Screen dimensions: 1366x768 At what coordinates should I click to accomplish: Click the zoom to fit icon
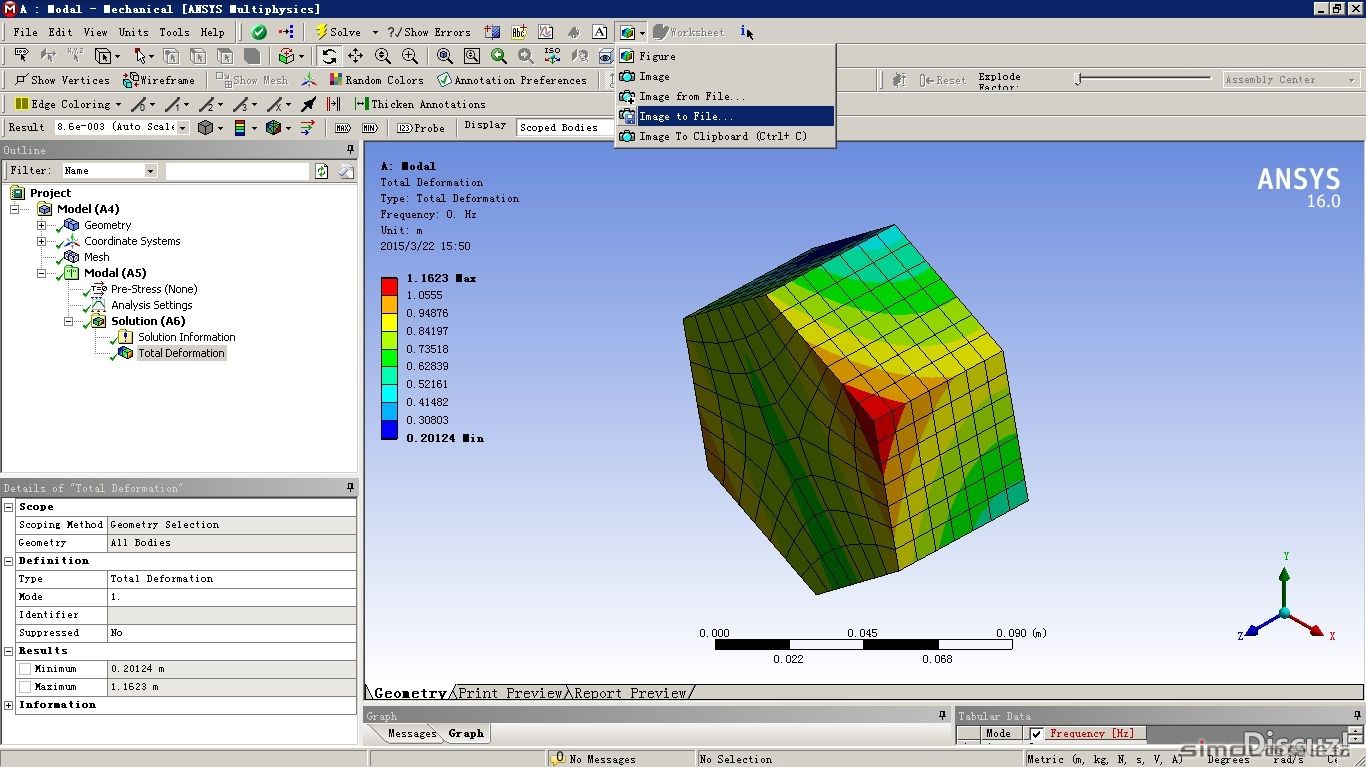tap(445, 56)
